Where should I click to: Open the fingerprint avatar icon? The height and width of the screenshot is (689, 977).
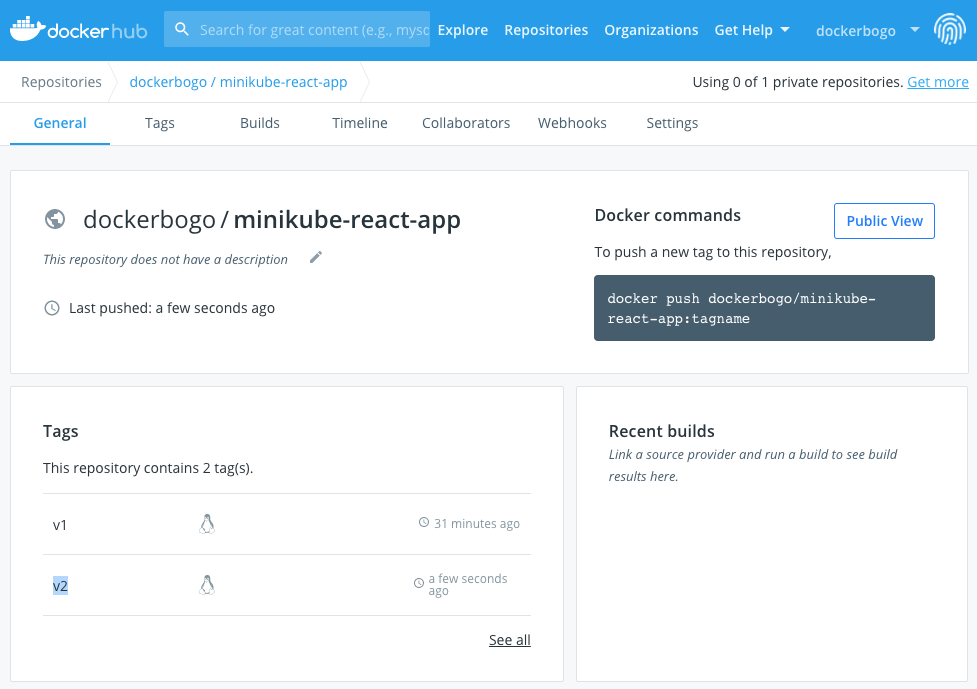point(949,29)
